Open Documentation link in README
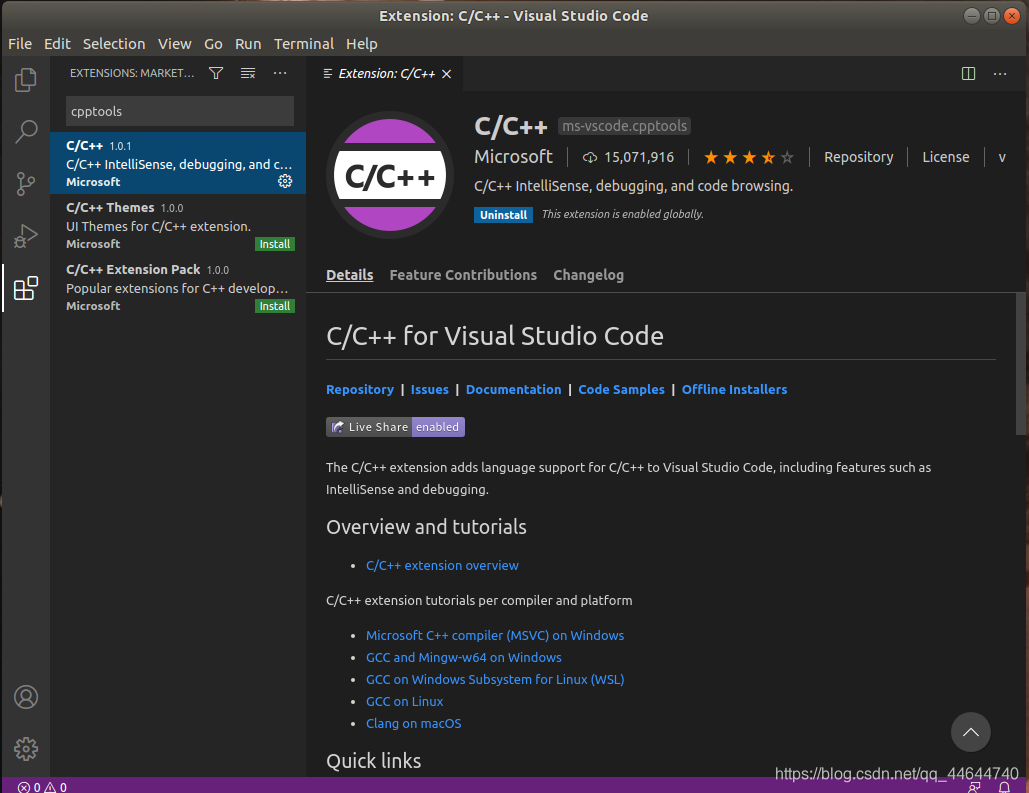Viewport: 1029px width, 793px height. 513,389
